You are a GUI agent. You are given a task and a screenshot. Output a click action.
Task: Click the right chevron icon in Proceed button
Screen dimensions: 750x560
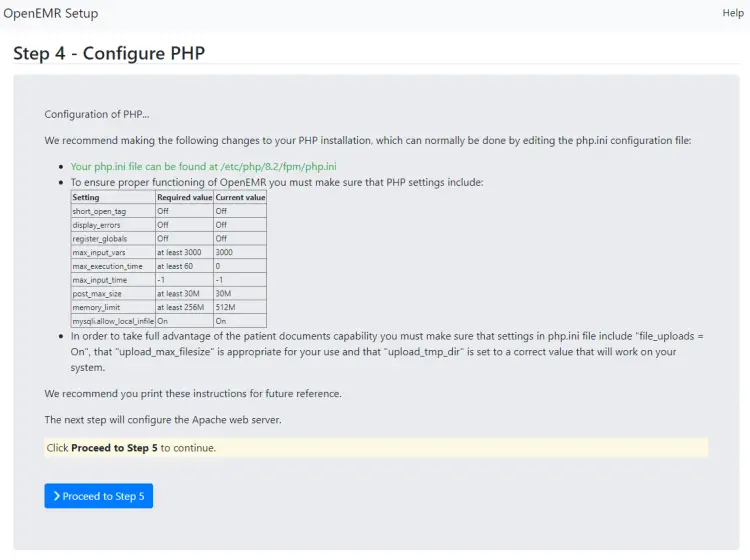click(x=57, y=497)
